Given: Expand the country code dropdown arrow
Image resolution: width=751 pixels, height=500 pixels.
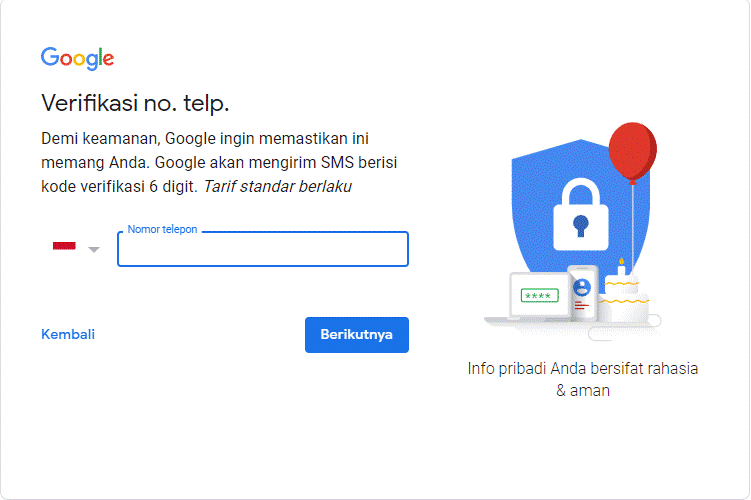Looking at the screenshot, I should pyautogui.click(x=94, y=249).
